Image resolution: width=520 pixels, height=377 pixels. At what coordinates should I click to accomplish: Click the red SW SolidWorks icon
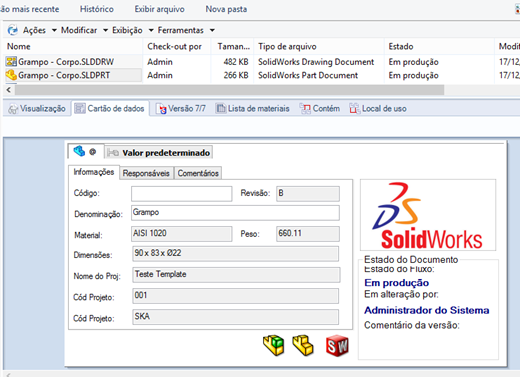click(337, 346)
